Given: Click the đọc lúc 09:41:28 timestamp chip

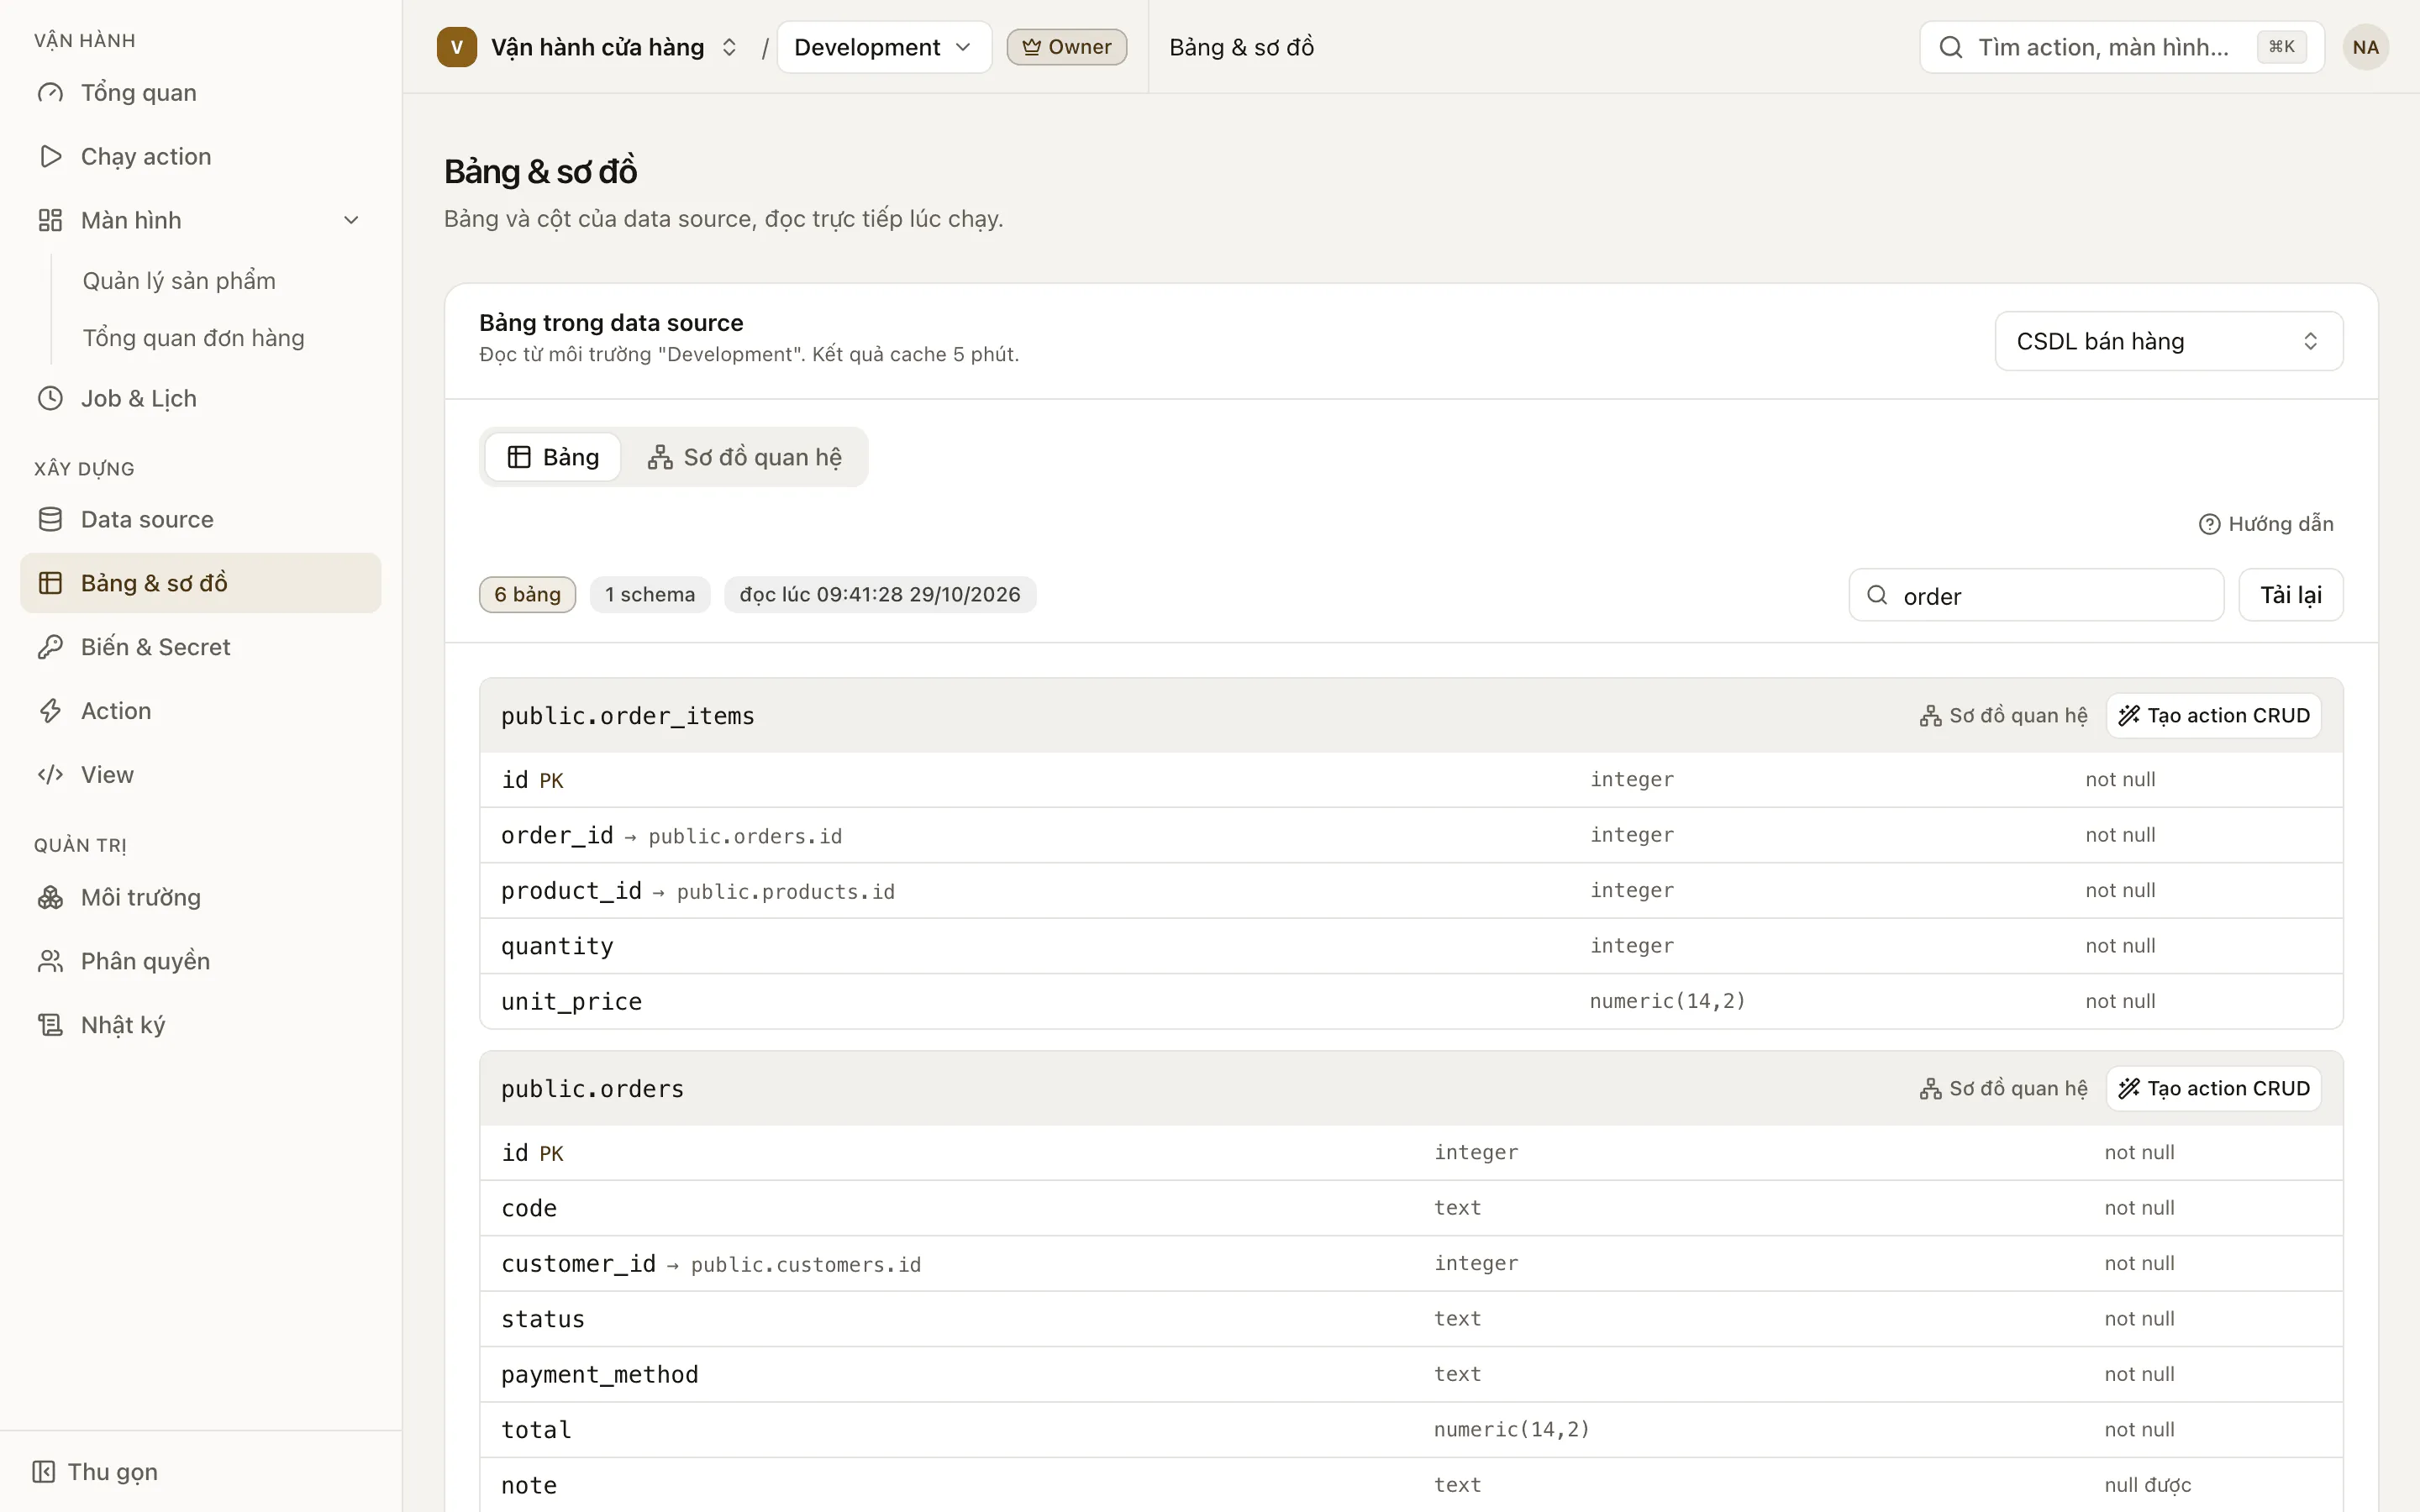Looking at the screenshot, I should click(880, 595).
